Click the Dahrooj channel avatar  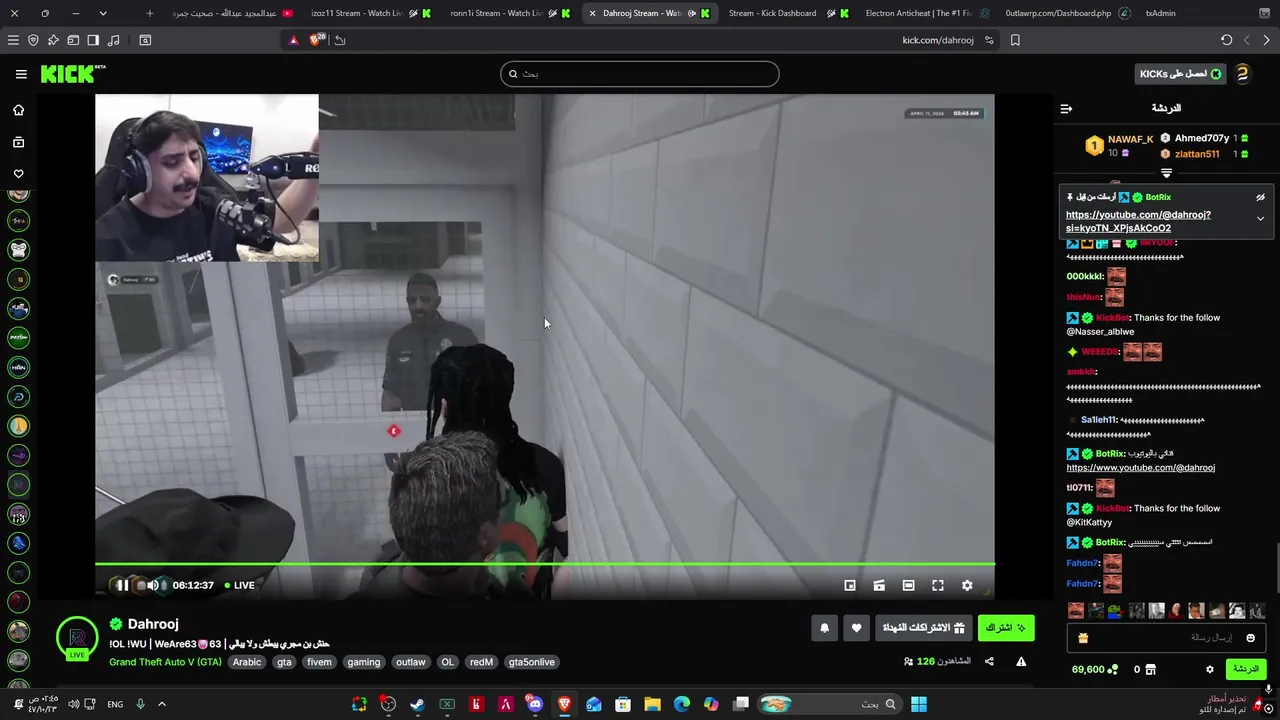click(x=77, y=638)
